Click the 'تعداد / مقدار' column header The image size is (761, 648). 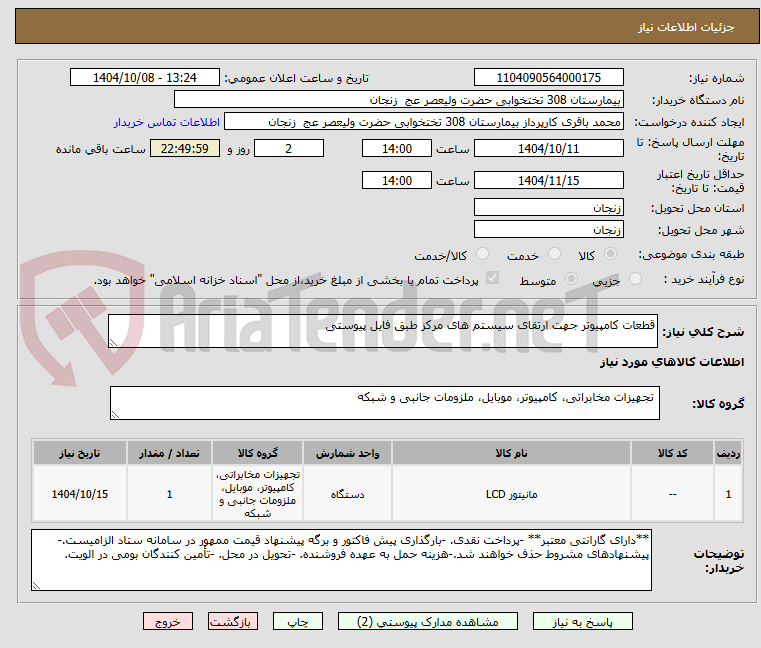pos(169,453)
